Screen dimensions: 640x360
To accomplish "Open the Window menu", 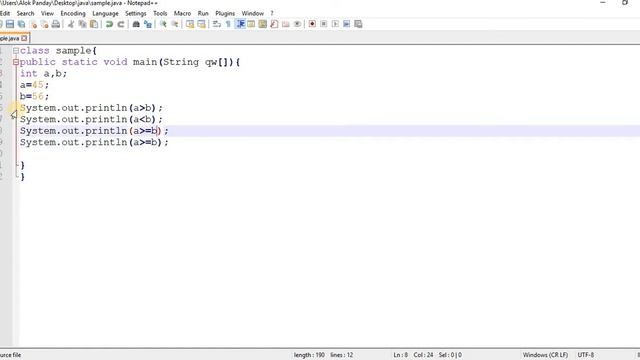I will (253, 13).
